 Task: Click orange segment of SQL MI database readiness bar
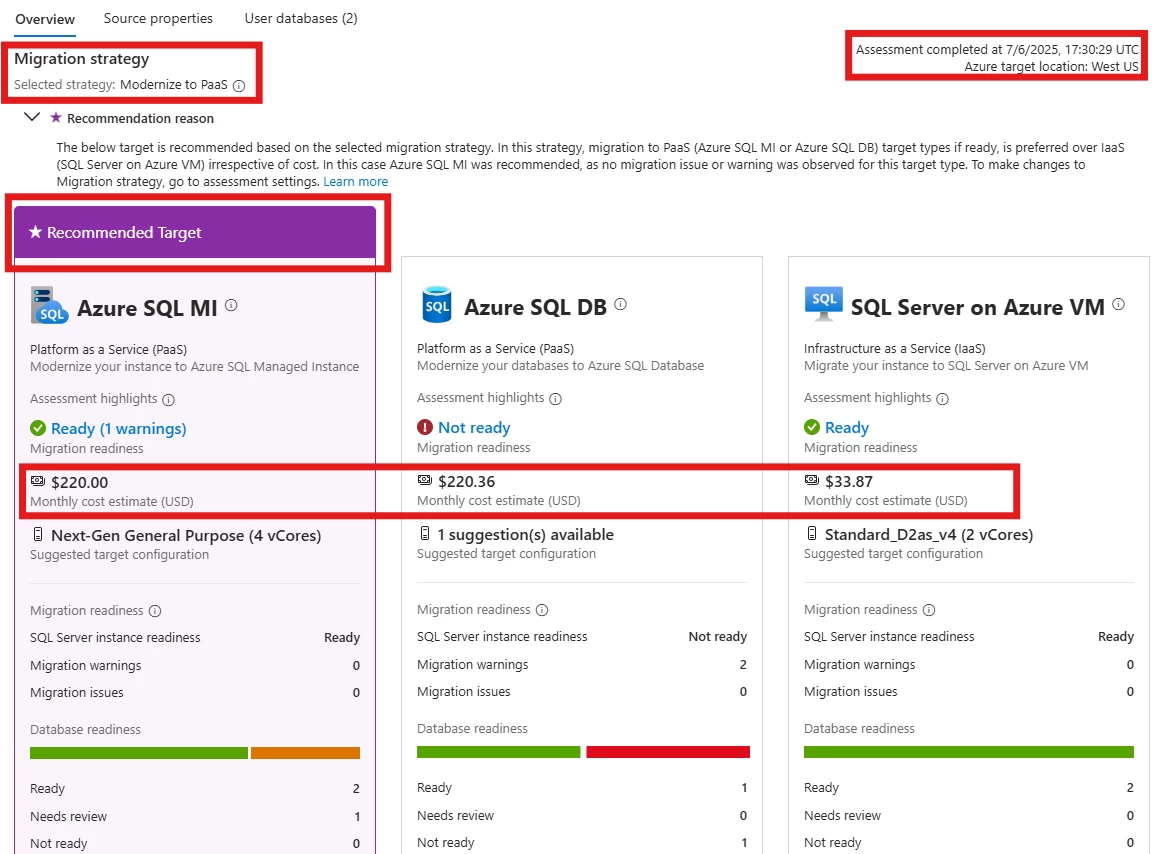click(305, 753)
